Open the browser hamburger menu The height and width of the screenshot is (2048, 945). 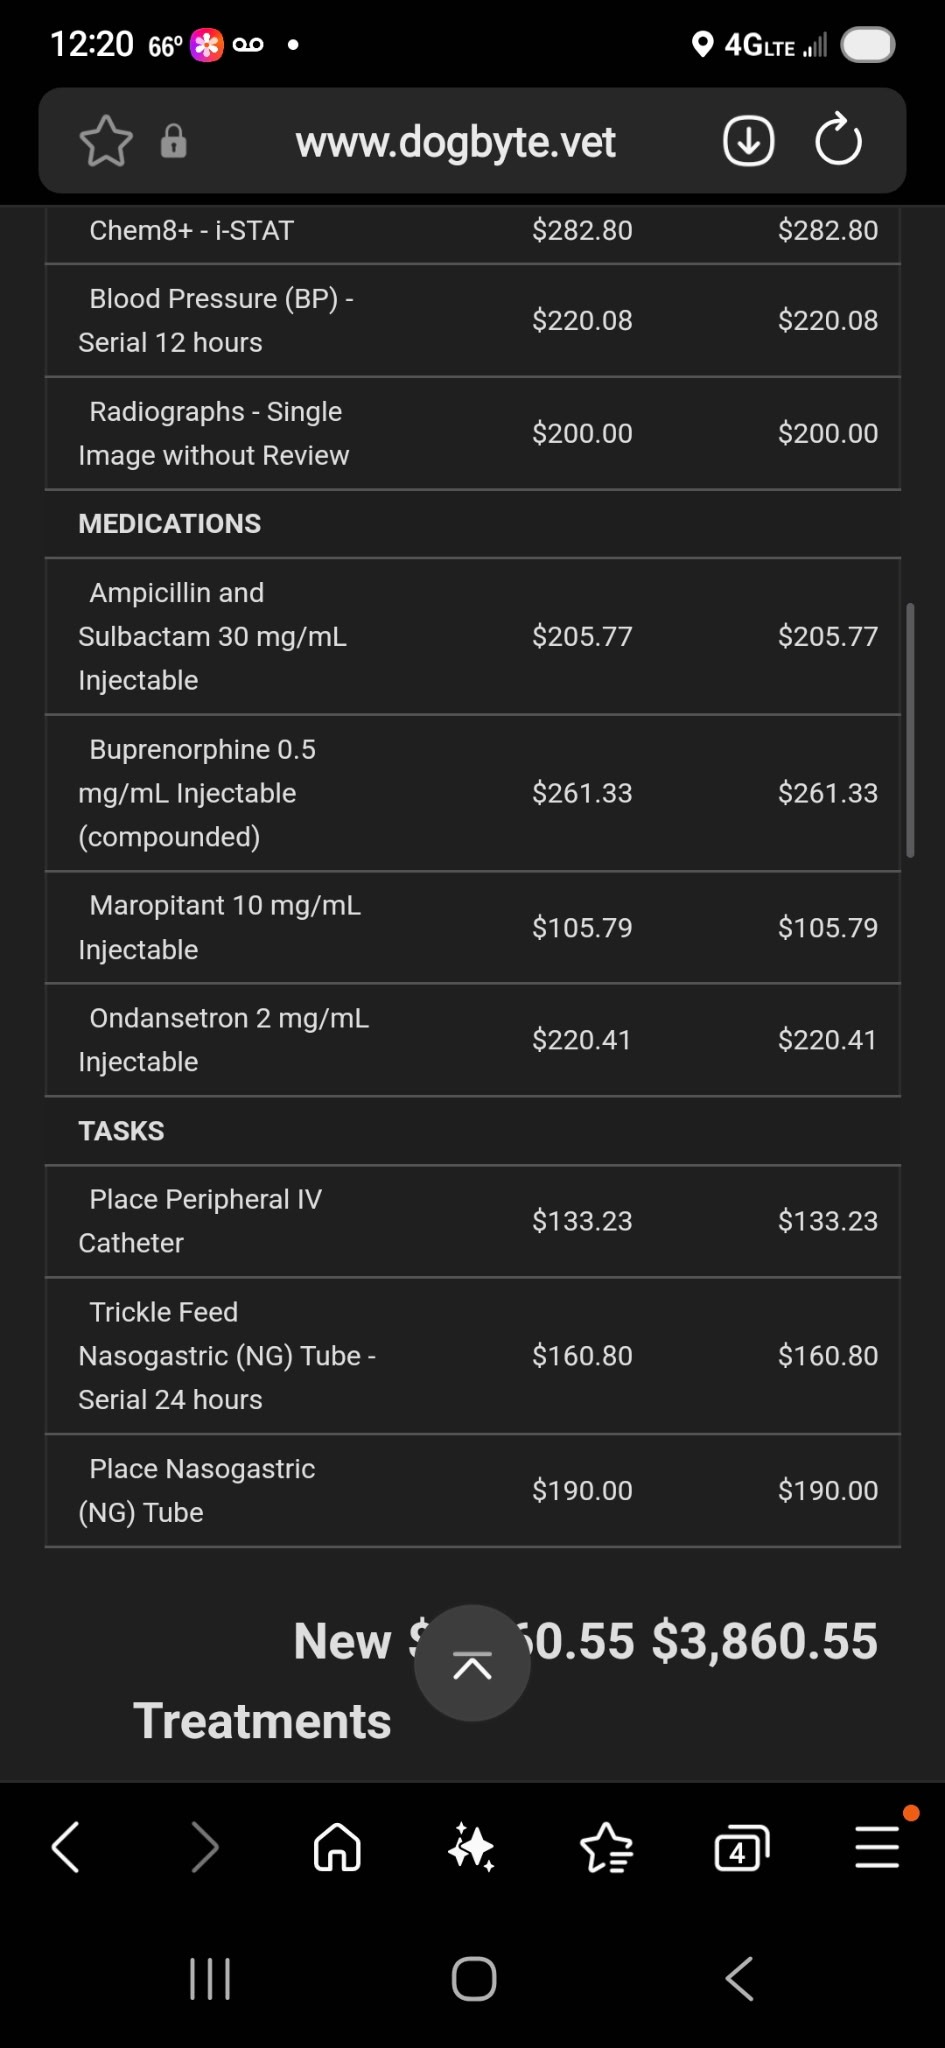pos(877,1846)
